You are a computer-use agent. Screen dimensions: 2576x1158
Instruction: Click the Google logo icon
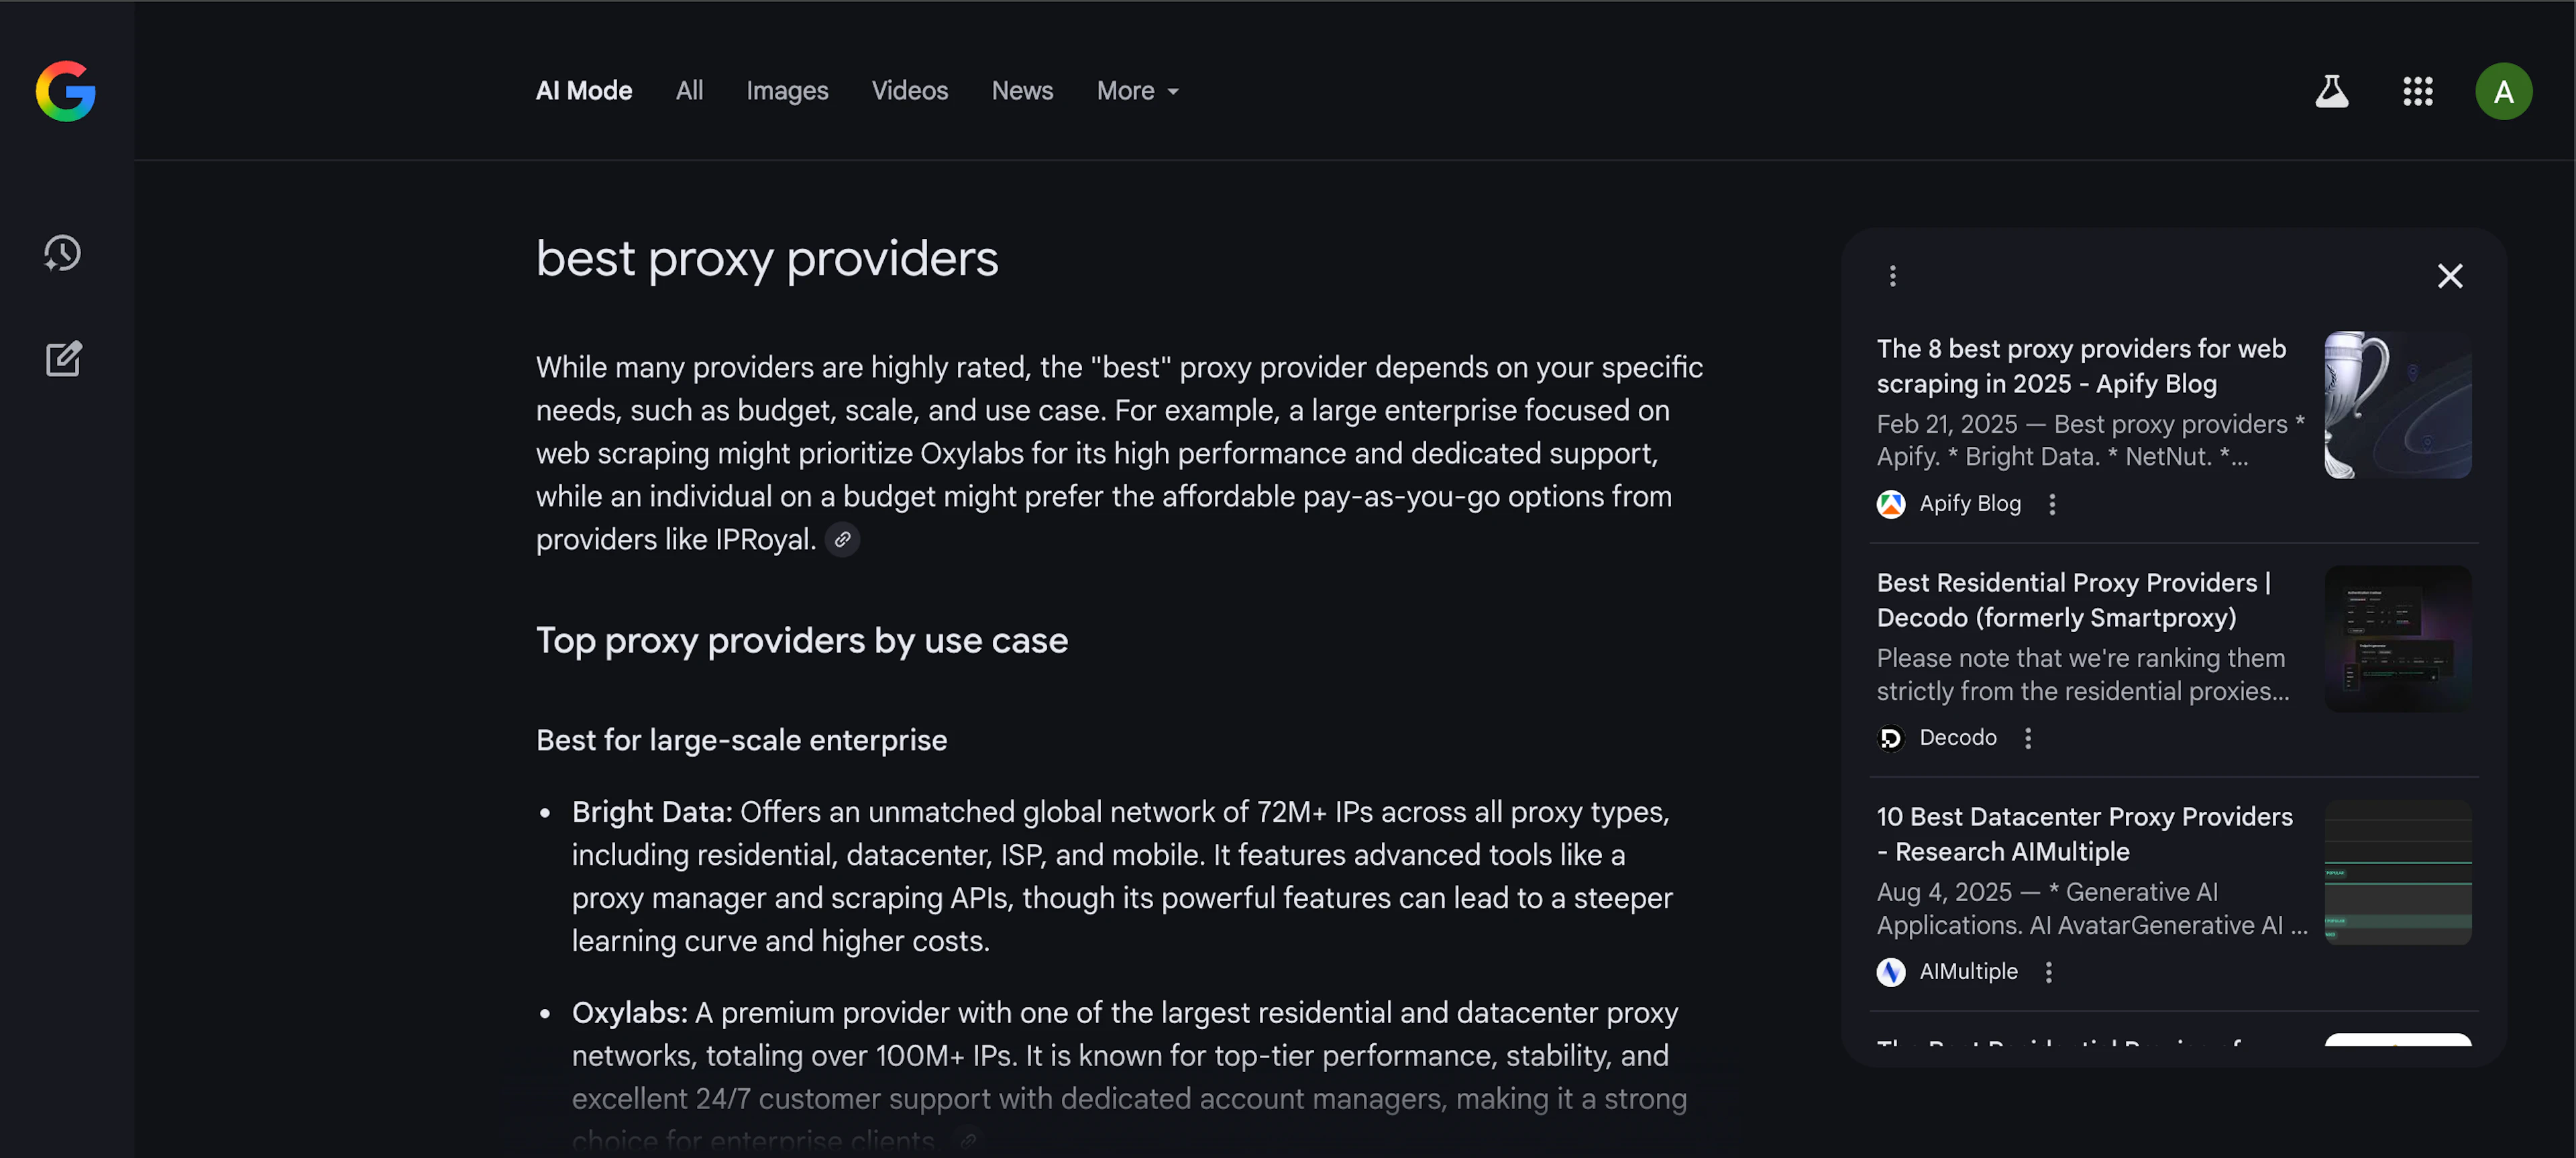66,91
